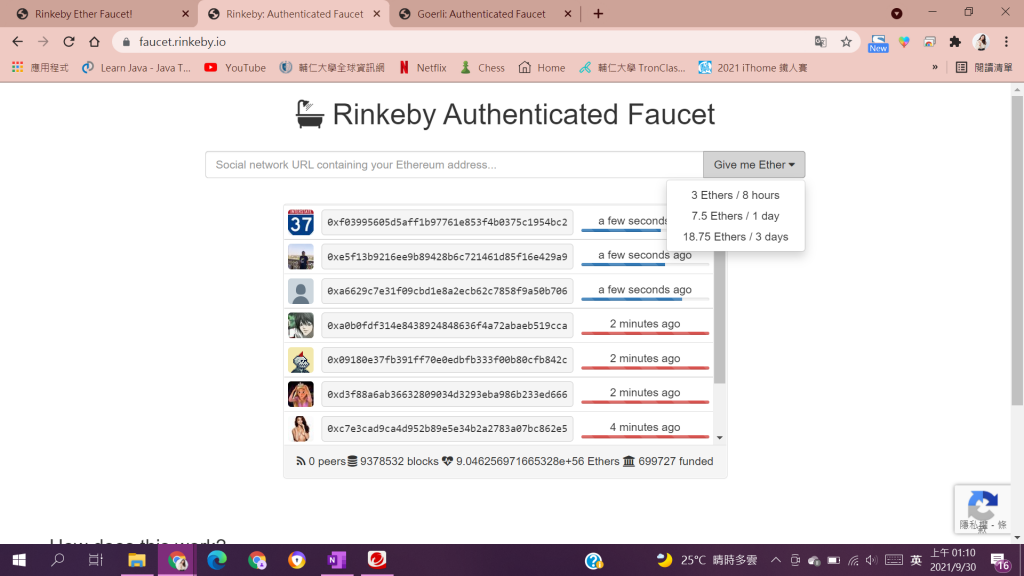
Task: Close the Goerli: Authenticated Faucet tab
Action: 568,14
